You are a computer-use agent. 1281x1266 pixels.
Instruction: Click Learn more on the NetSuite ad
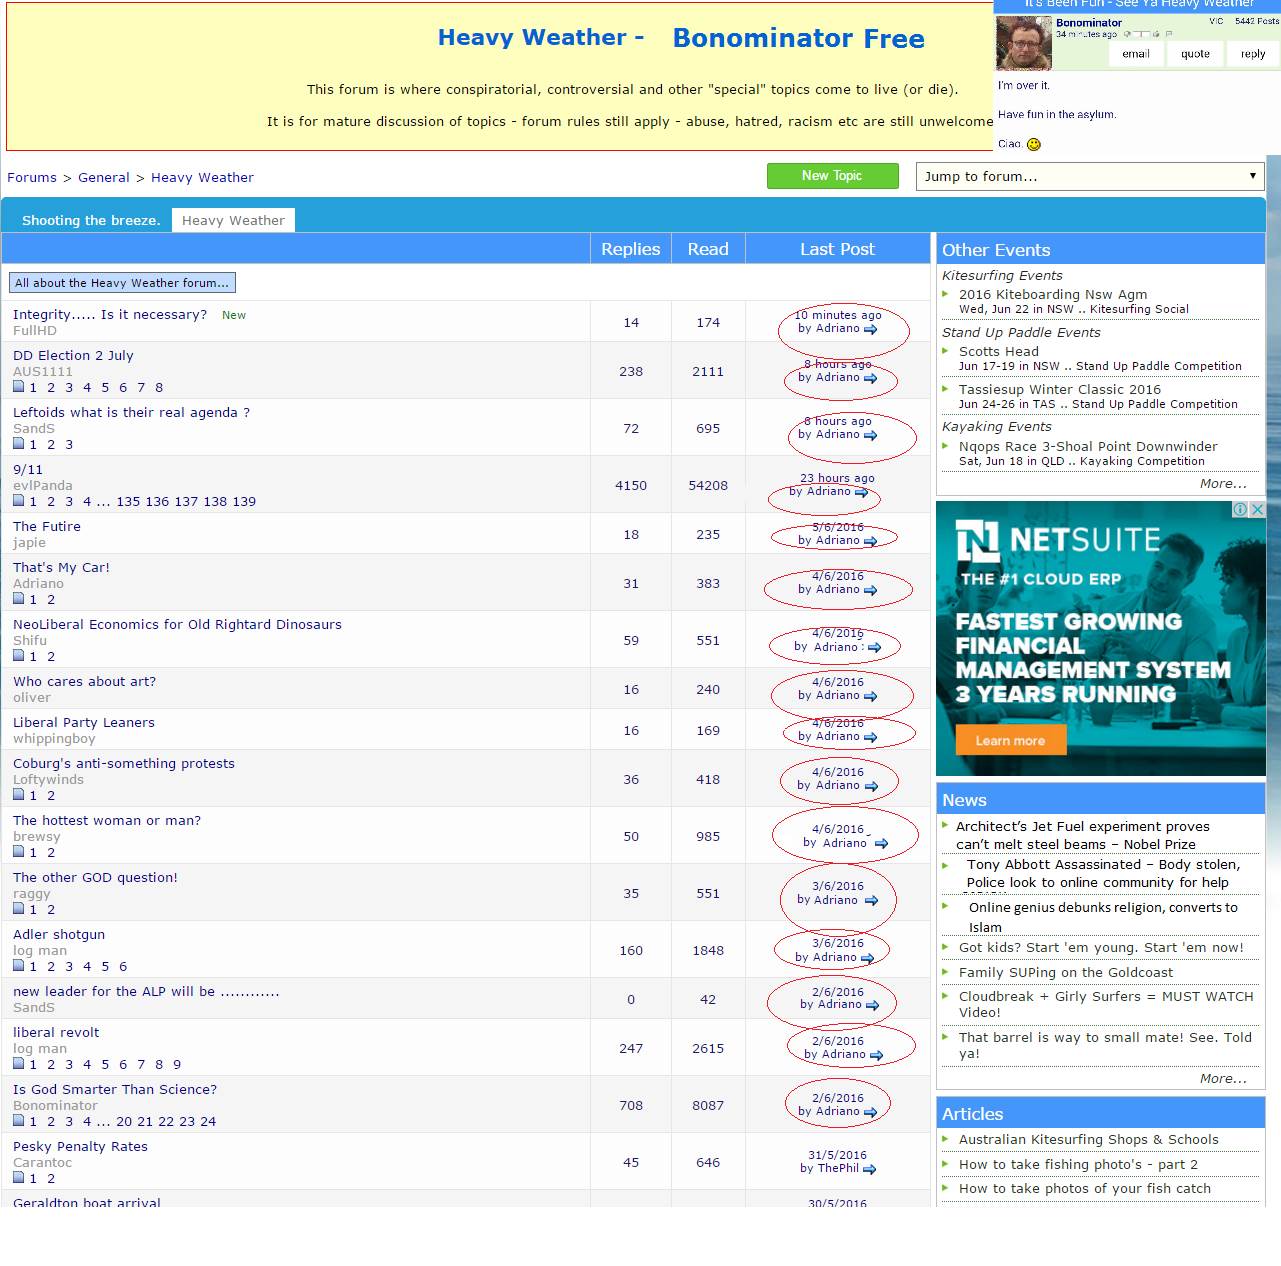1009,740
